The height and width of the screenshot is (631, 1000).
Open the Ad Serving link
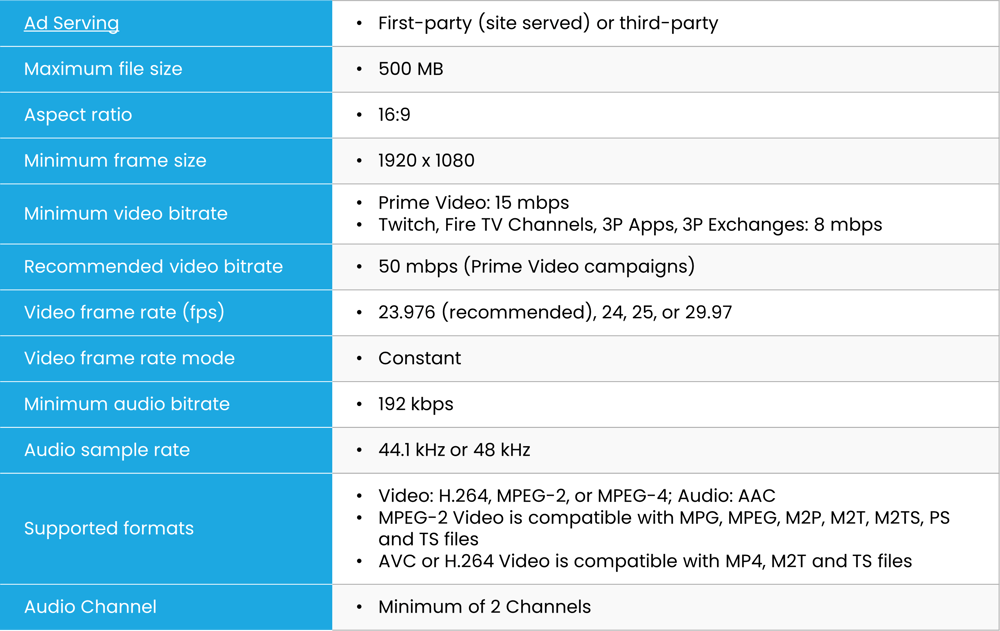point(71,23)
